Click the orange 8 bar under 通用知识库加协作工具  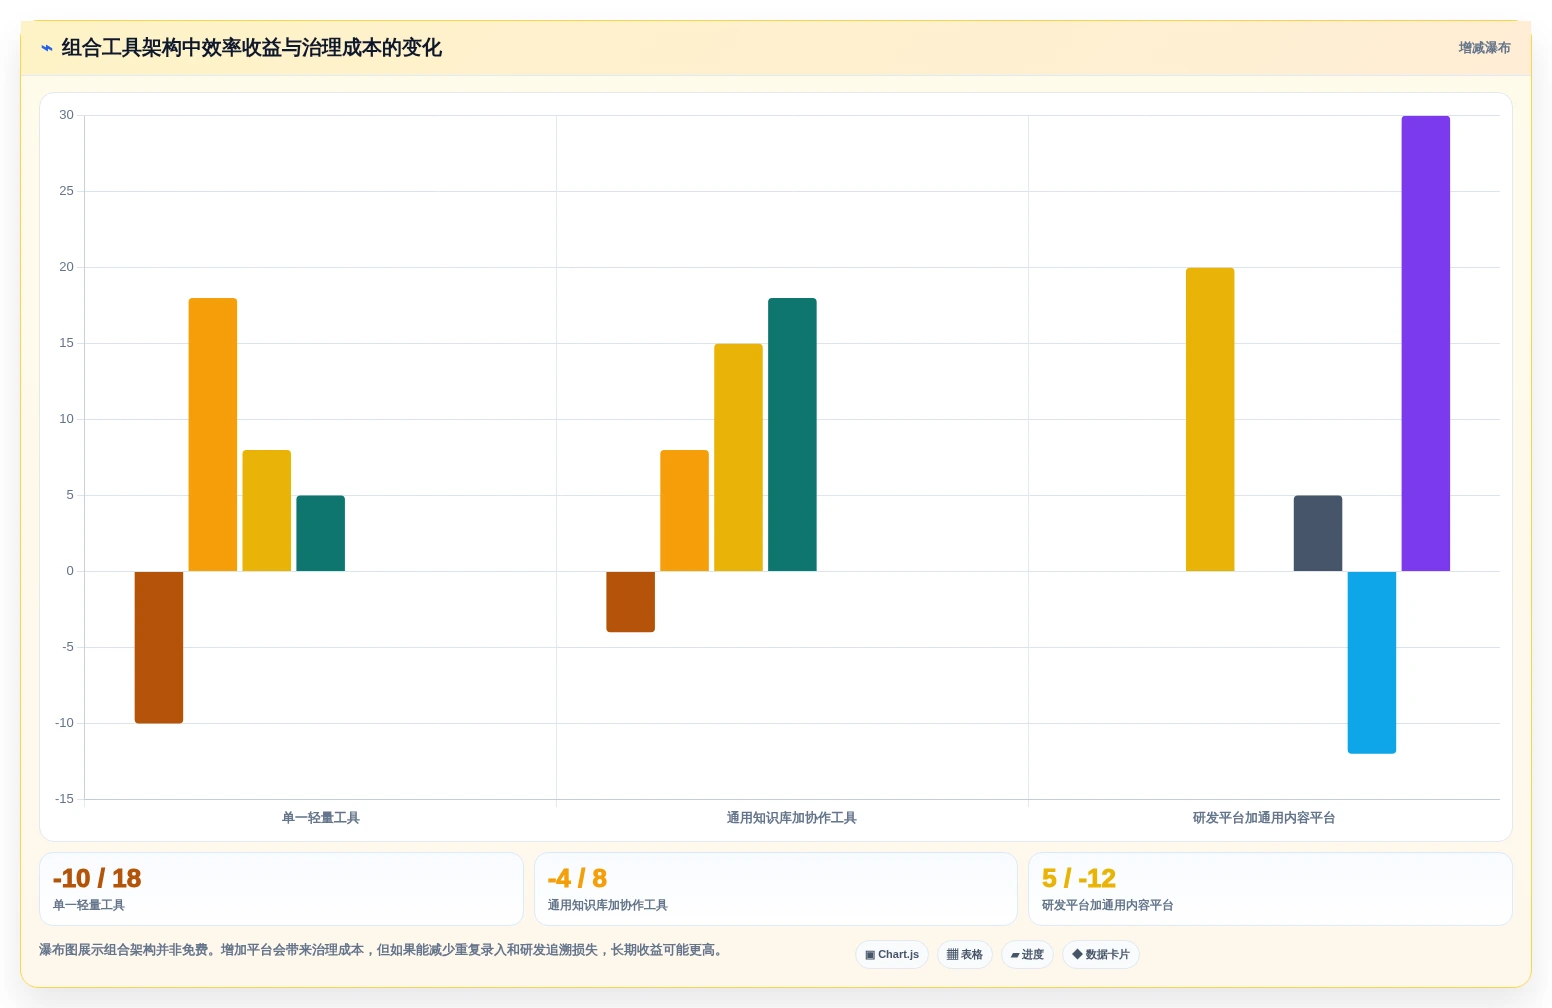685,510
